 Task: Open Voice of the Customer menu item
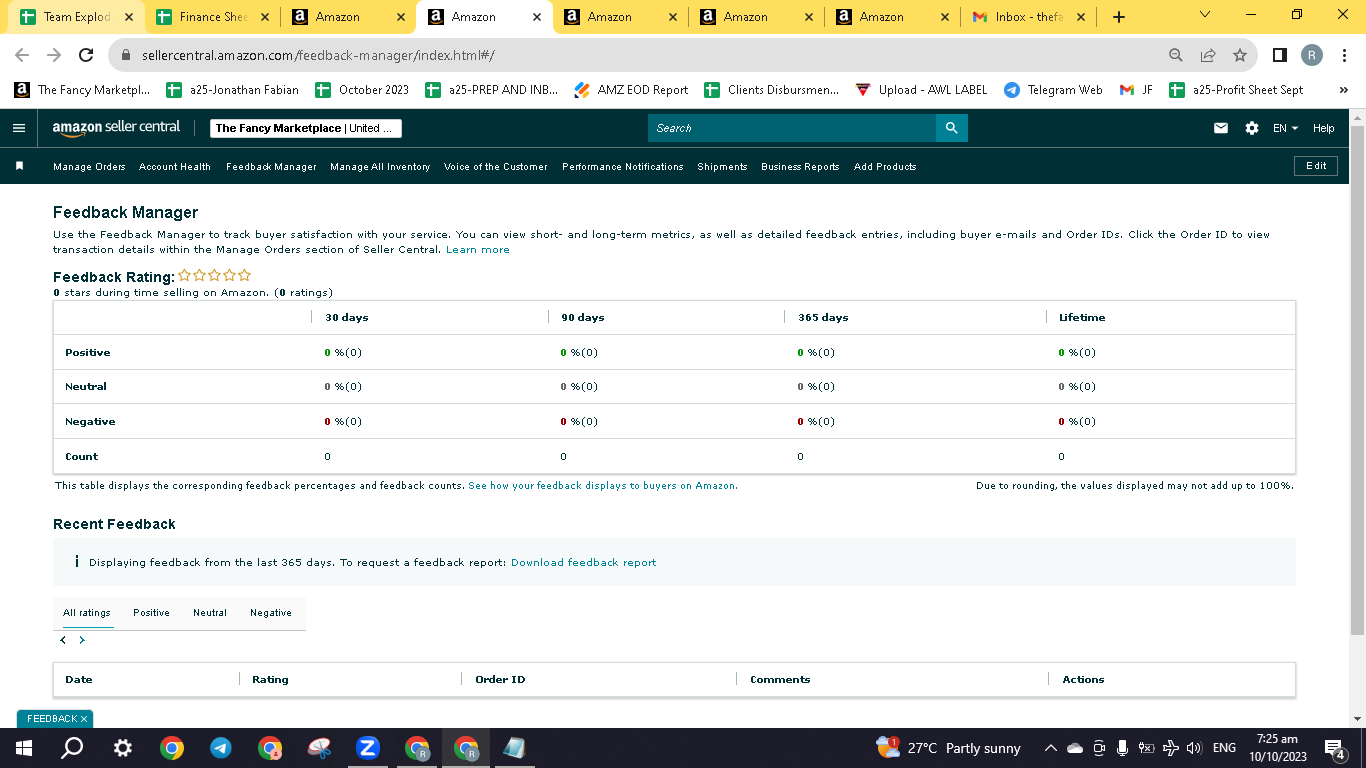point(496,167)
